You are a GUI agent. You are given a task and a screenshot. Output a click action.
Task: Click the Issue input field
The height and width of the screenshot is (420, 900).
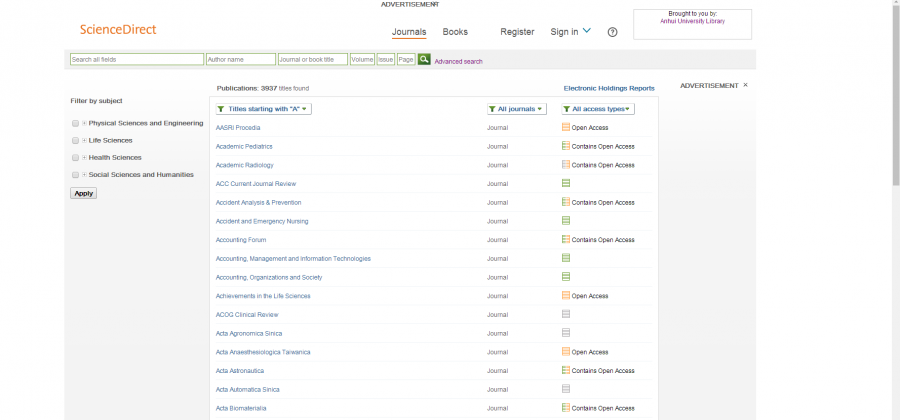click(x=386, y=59)
